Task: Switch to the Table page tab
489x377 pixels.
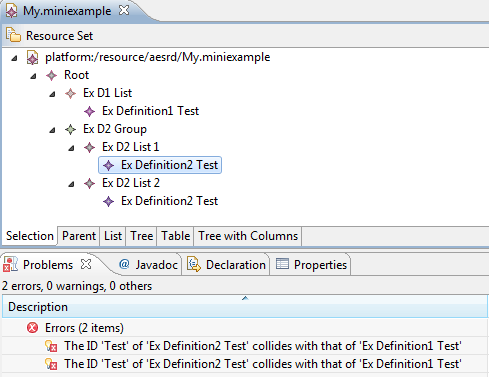Action: 175,236
